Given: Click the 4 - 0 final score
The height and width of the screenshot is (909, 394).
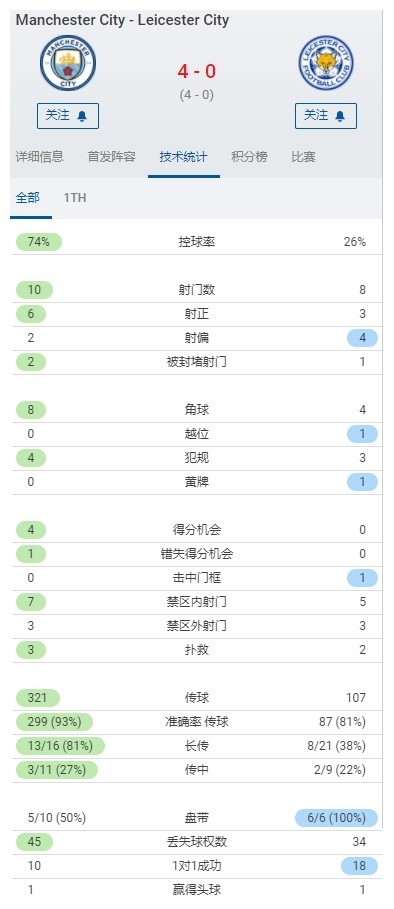Looking at the screenshot, I should [x=197, y=71].
